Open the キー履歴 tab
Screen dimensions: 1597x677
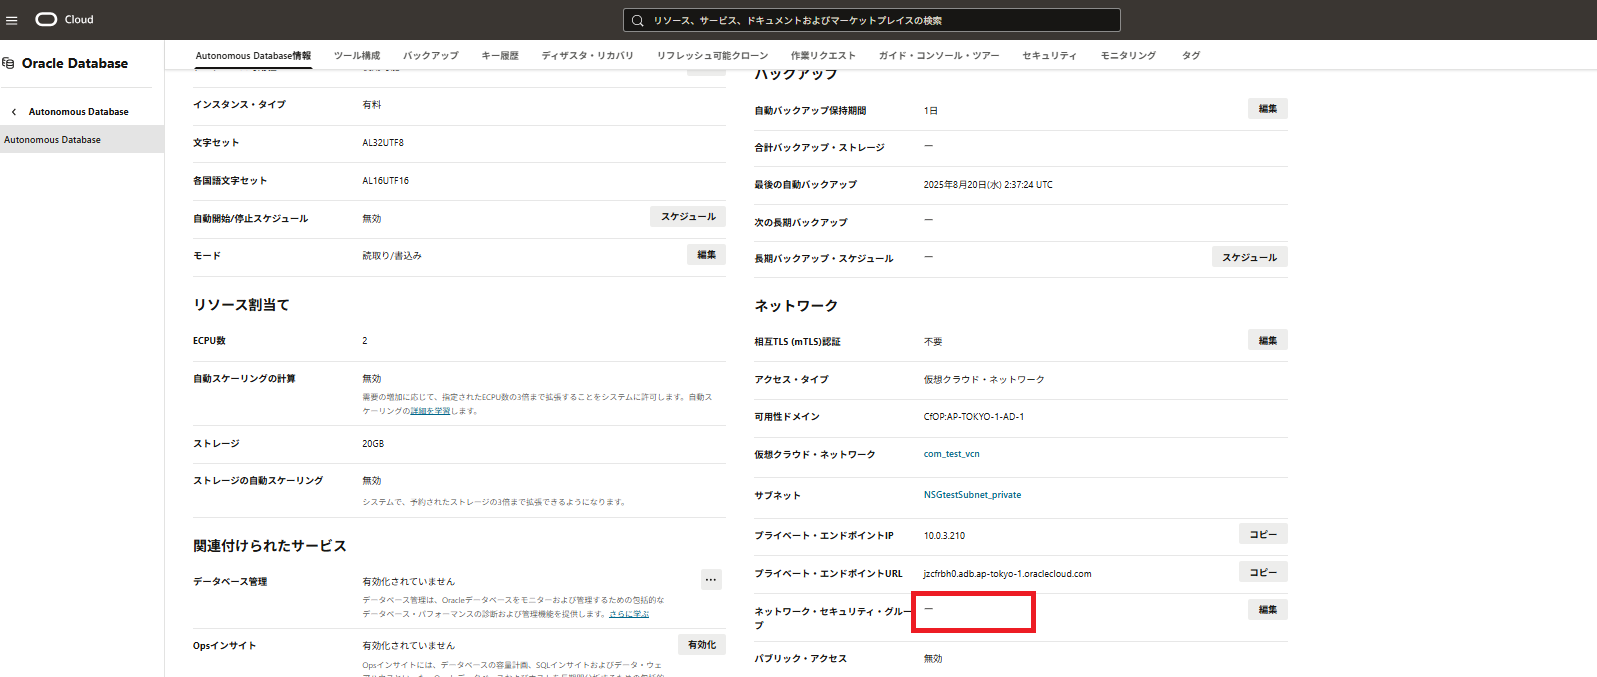click(x=500, y=56)
